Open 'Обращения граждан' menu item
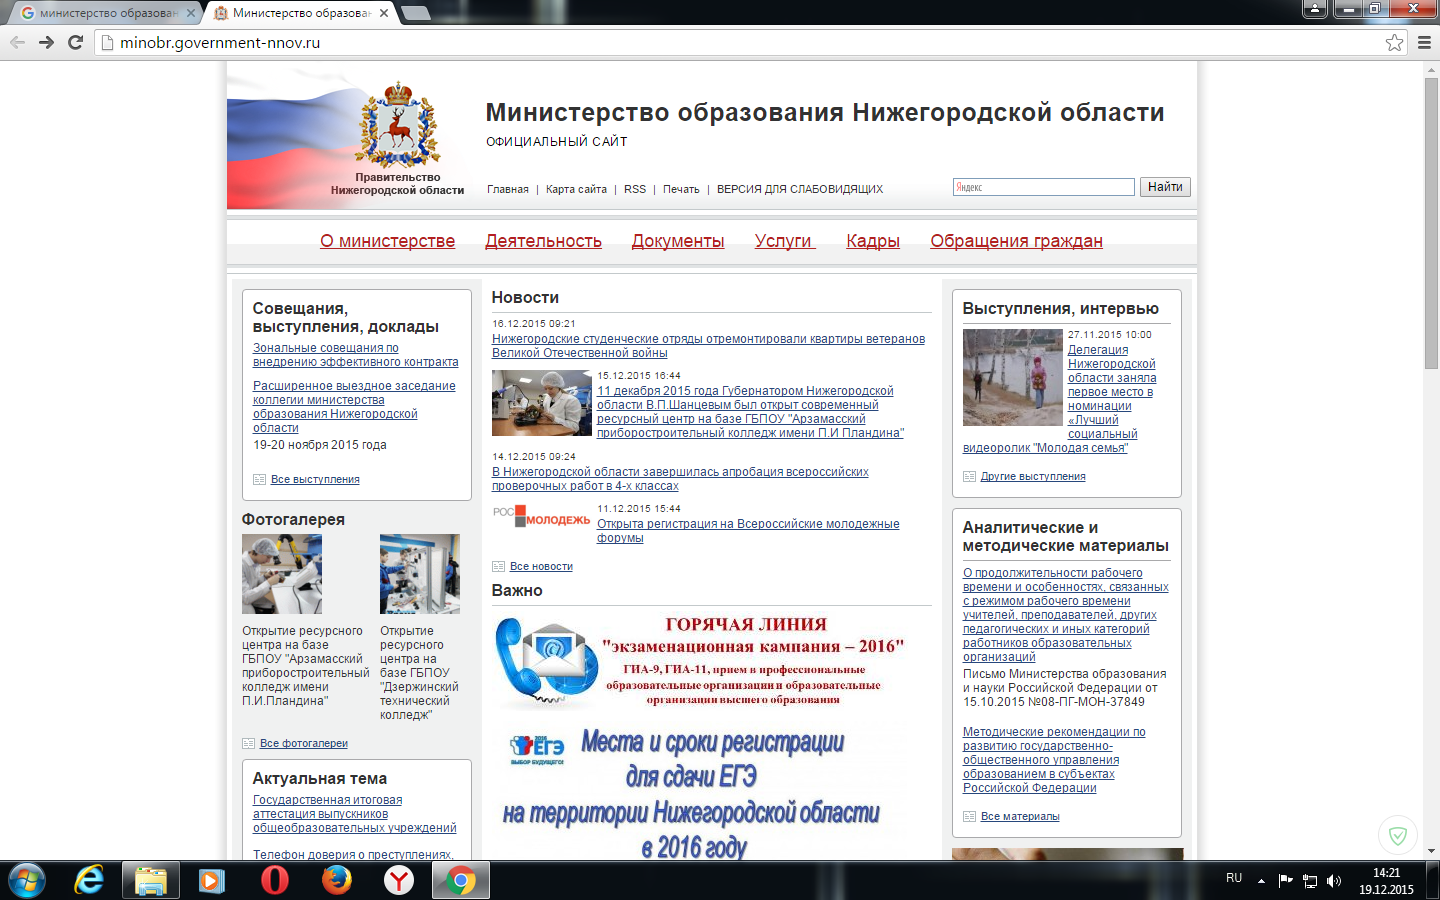This screenshot has width=1440, height=900. pyautogui.click(x=1016, y=241)
